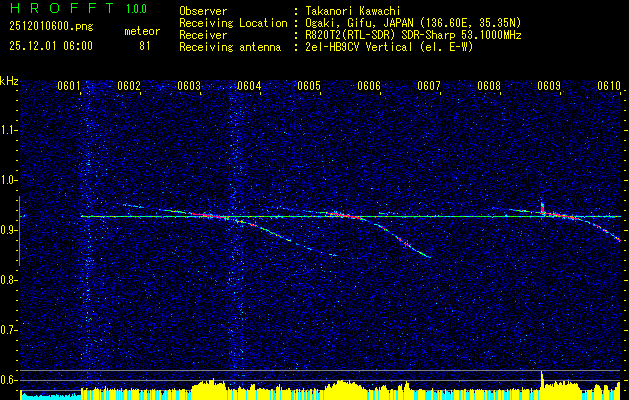Click the 0.9 kHz axis label
Image resolution: width=629 pixels, height=400 pixels.
coord(6,230)
